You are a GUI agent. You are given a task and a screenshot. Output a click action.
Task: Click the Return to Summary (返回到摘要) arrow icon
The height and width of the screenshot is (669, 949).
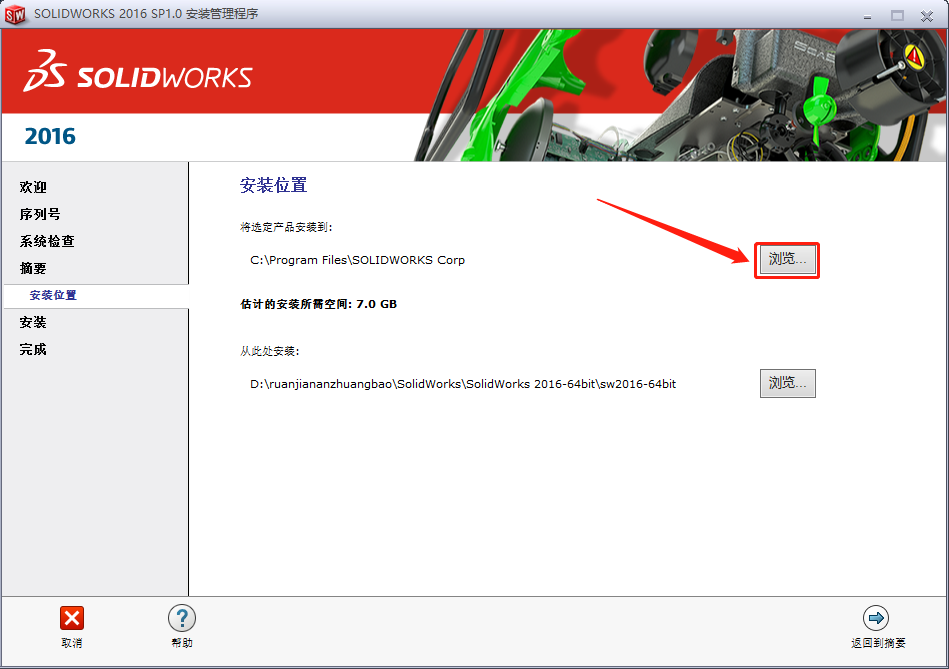(x=876, y=618)
